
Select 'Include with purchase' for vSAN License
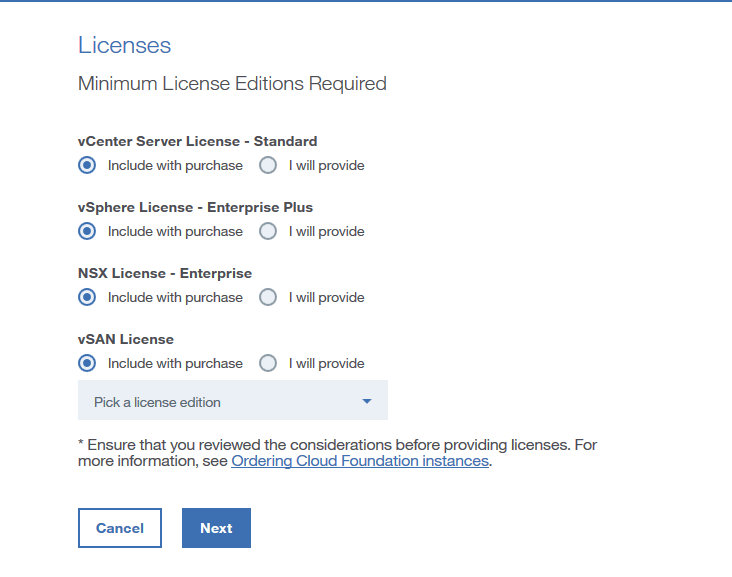point(87,363)
